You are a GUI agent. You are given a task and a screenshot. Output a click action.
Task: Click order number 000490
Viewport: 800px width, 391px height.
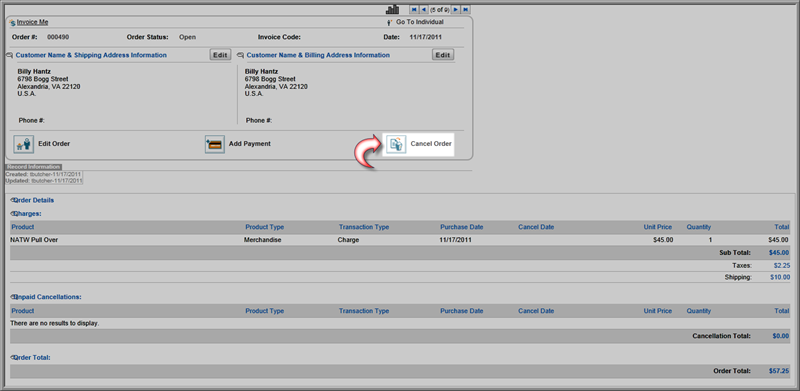[58, 37]
